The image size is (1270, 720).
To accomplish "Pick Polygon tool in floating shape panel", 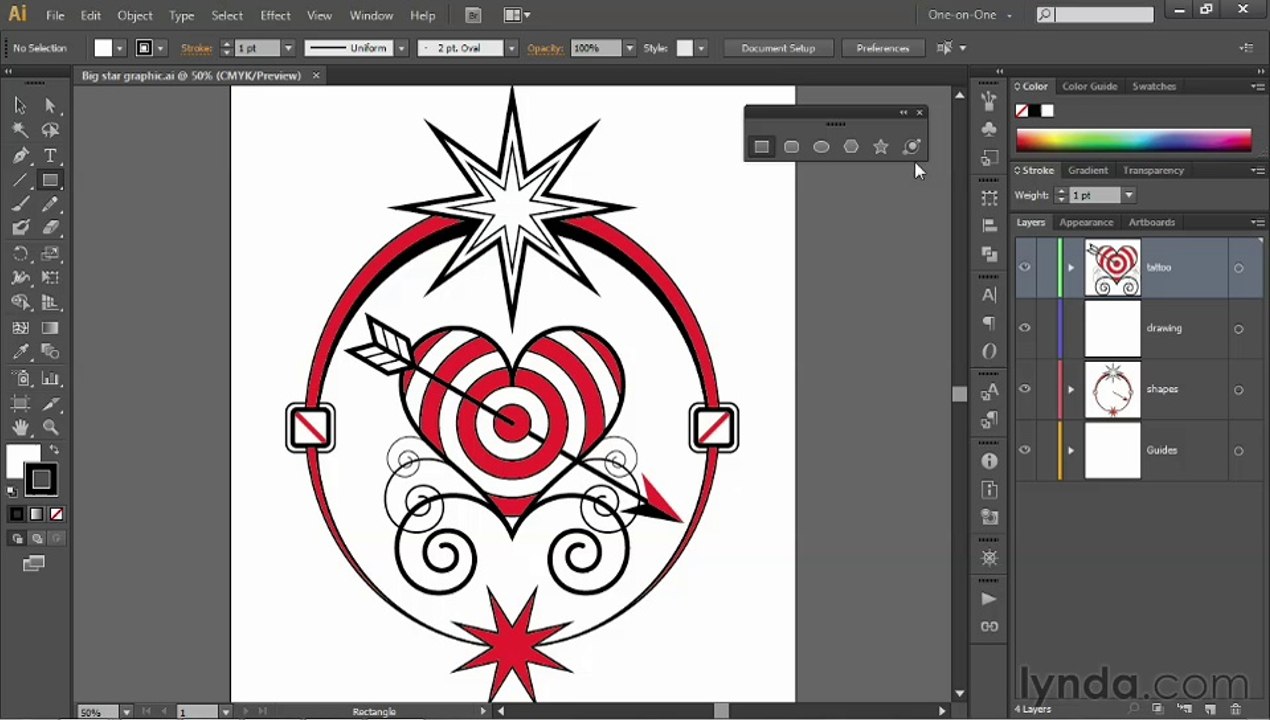I will (851, 147).
